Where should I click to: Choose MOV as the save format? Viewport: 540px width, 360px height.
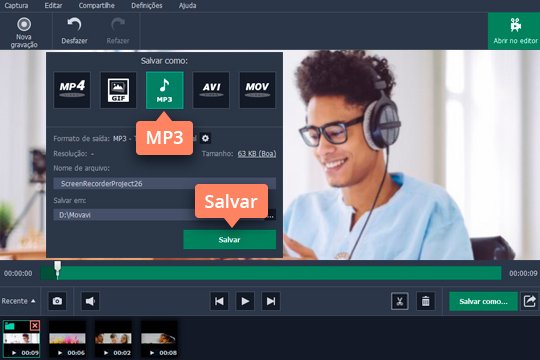click(x=257, y=90)
